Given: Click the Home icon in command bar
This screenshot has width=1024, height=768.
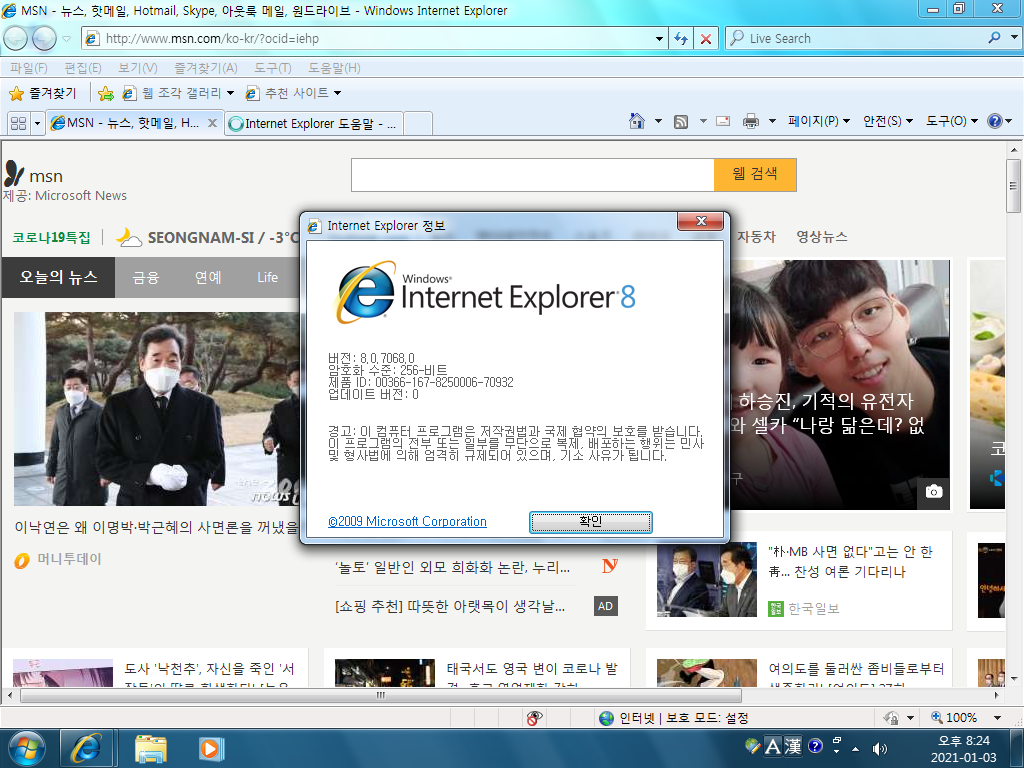Looking at the screenshot, I should pos(637,121).
